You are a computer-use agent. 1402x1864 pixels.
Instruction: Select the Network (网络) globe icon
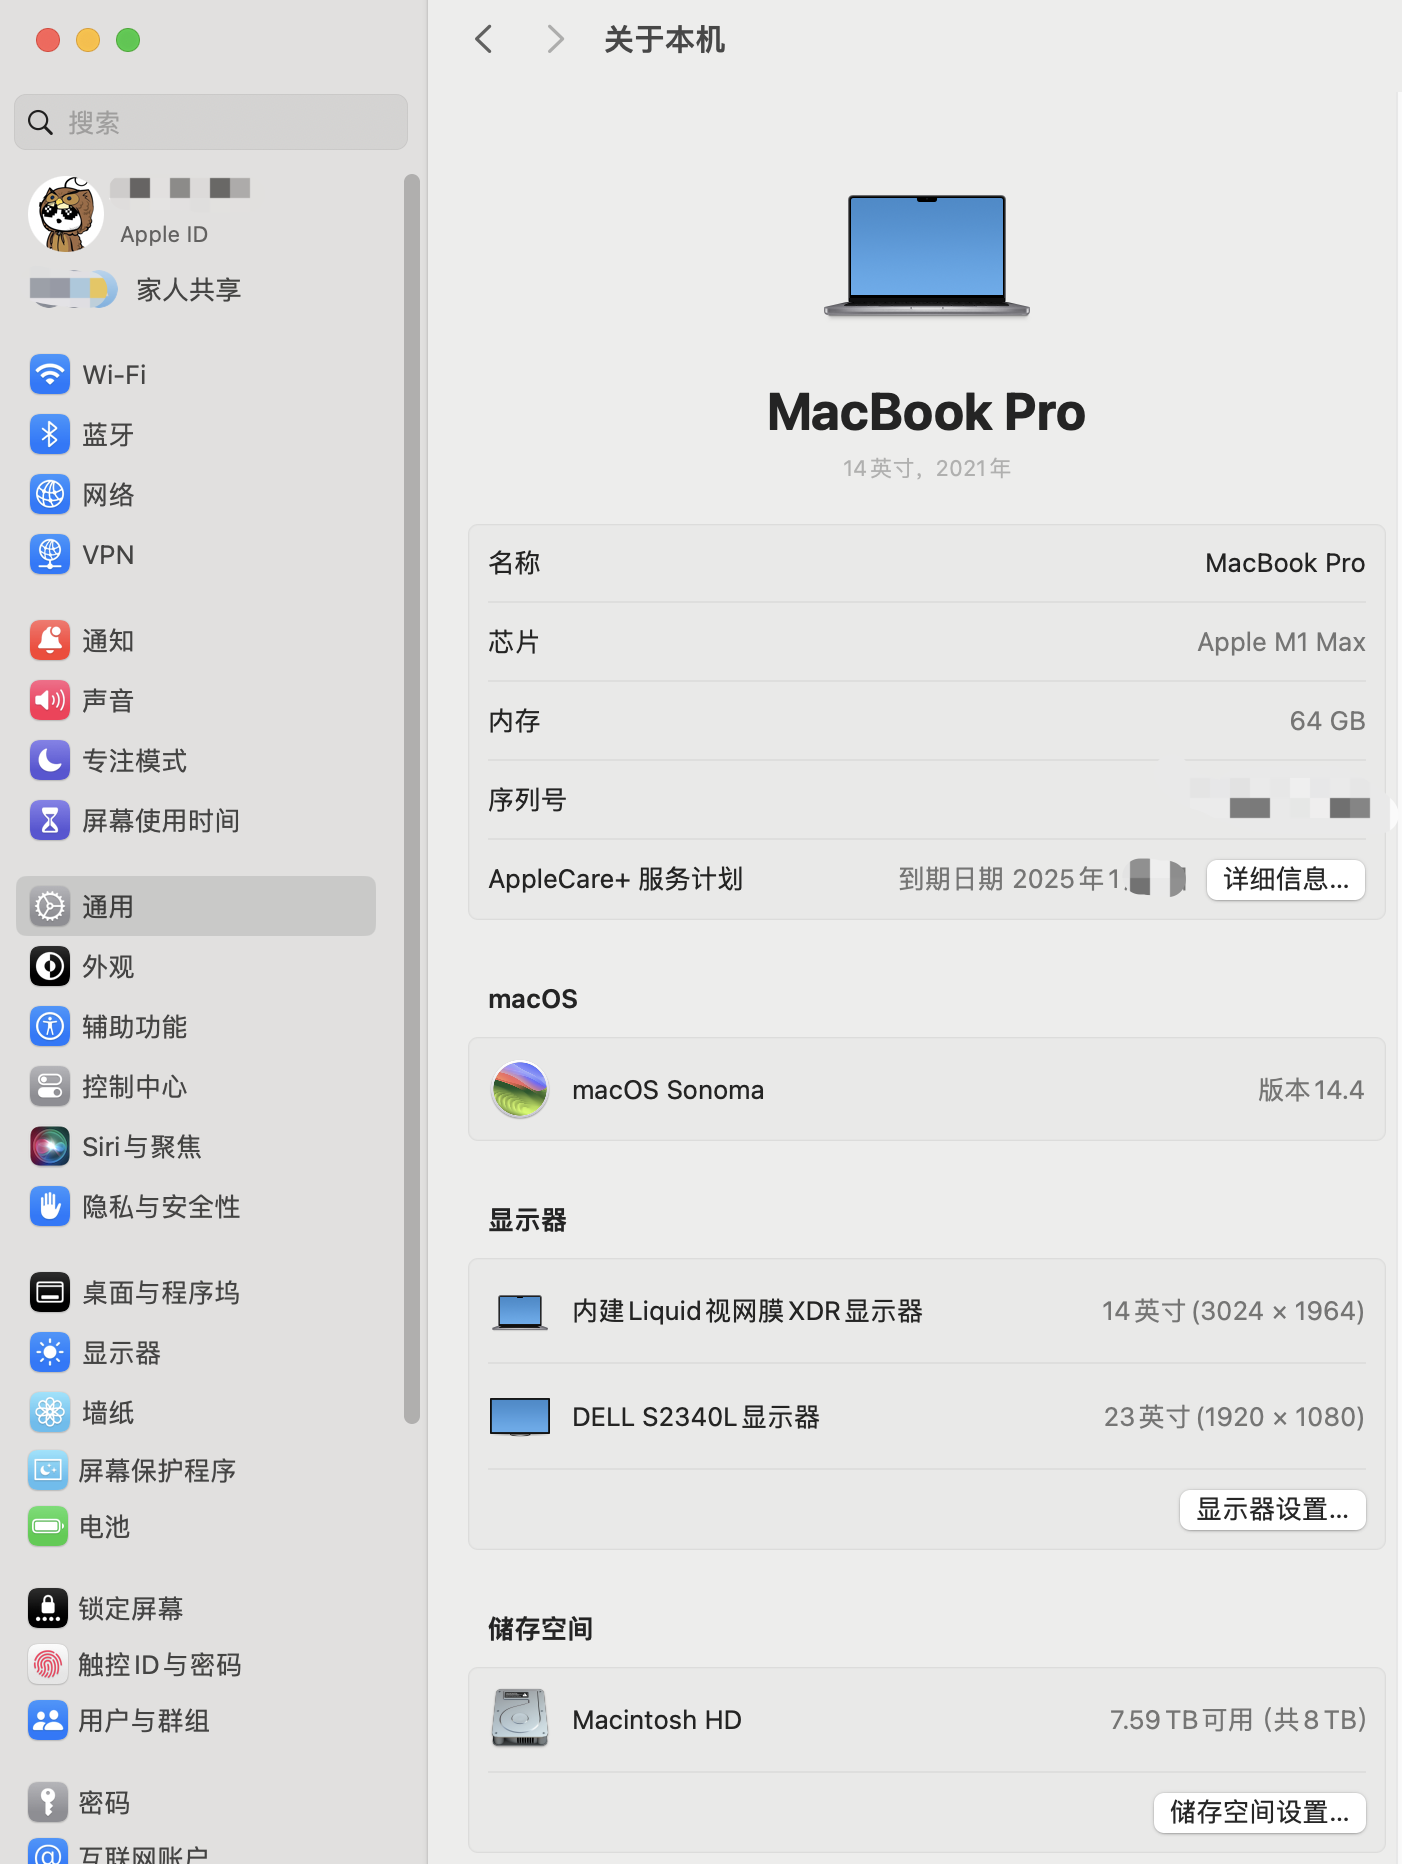tap(49, 495)
